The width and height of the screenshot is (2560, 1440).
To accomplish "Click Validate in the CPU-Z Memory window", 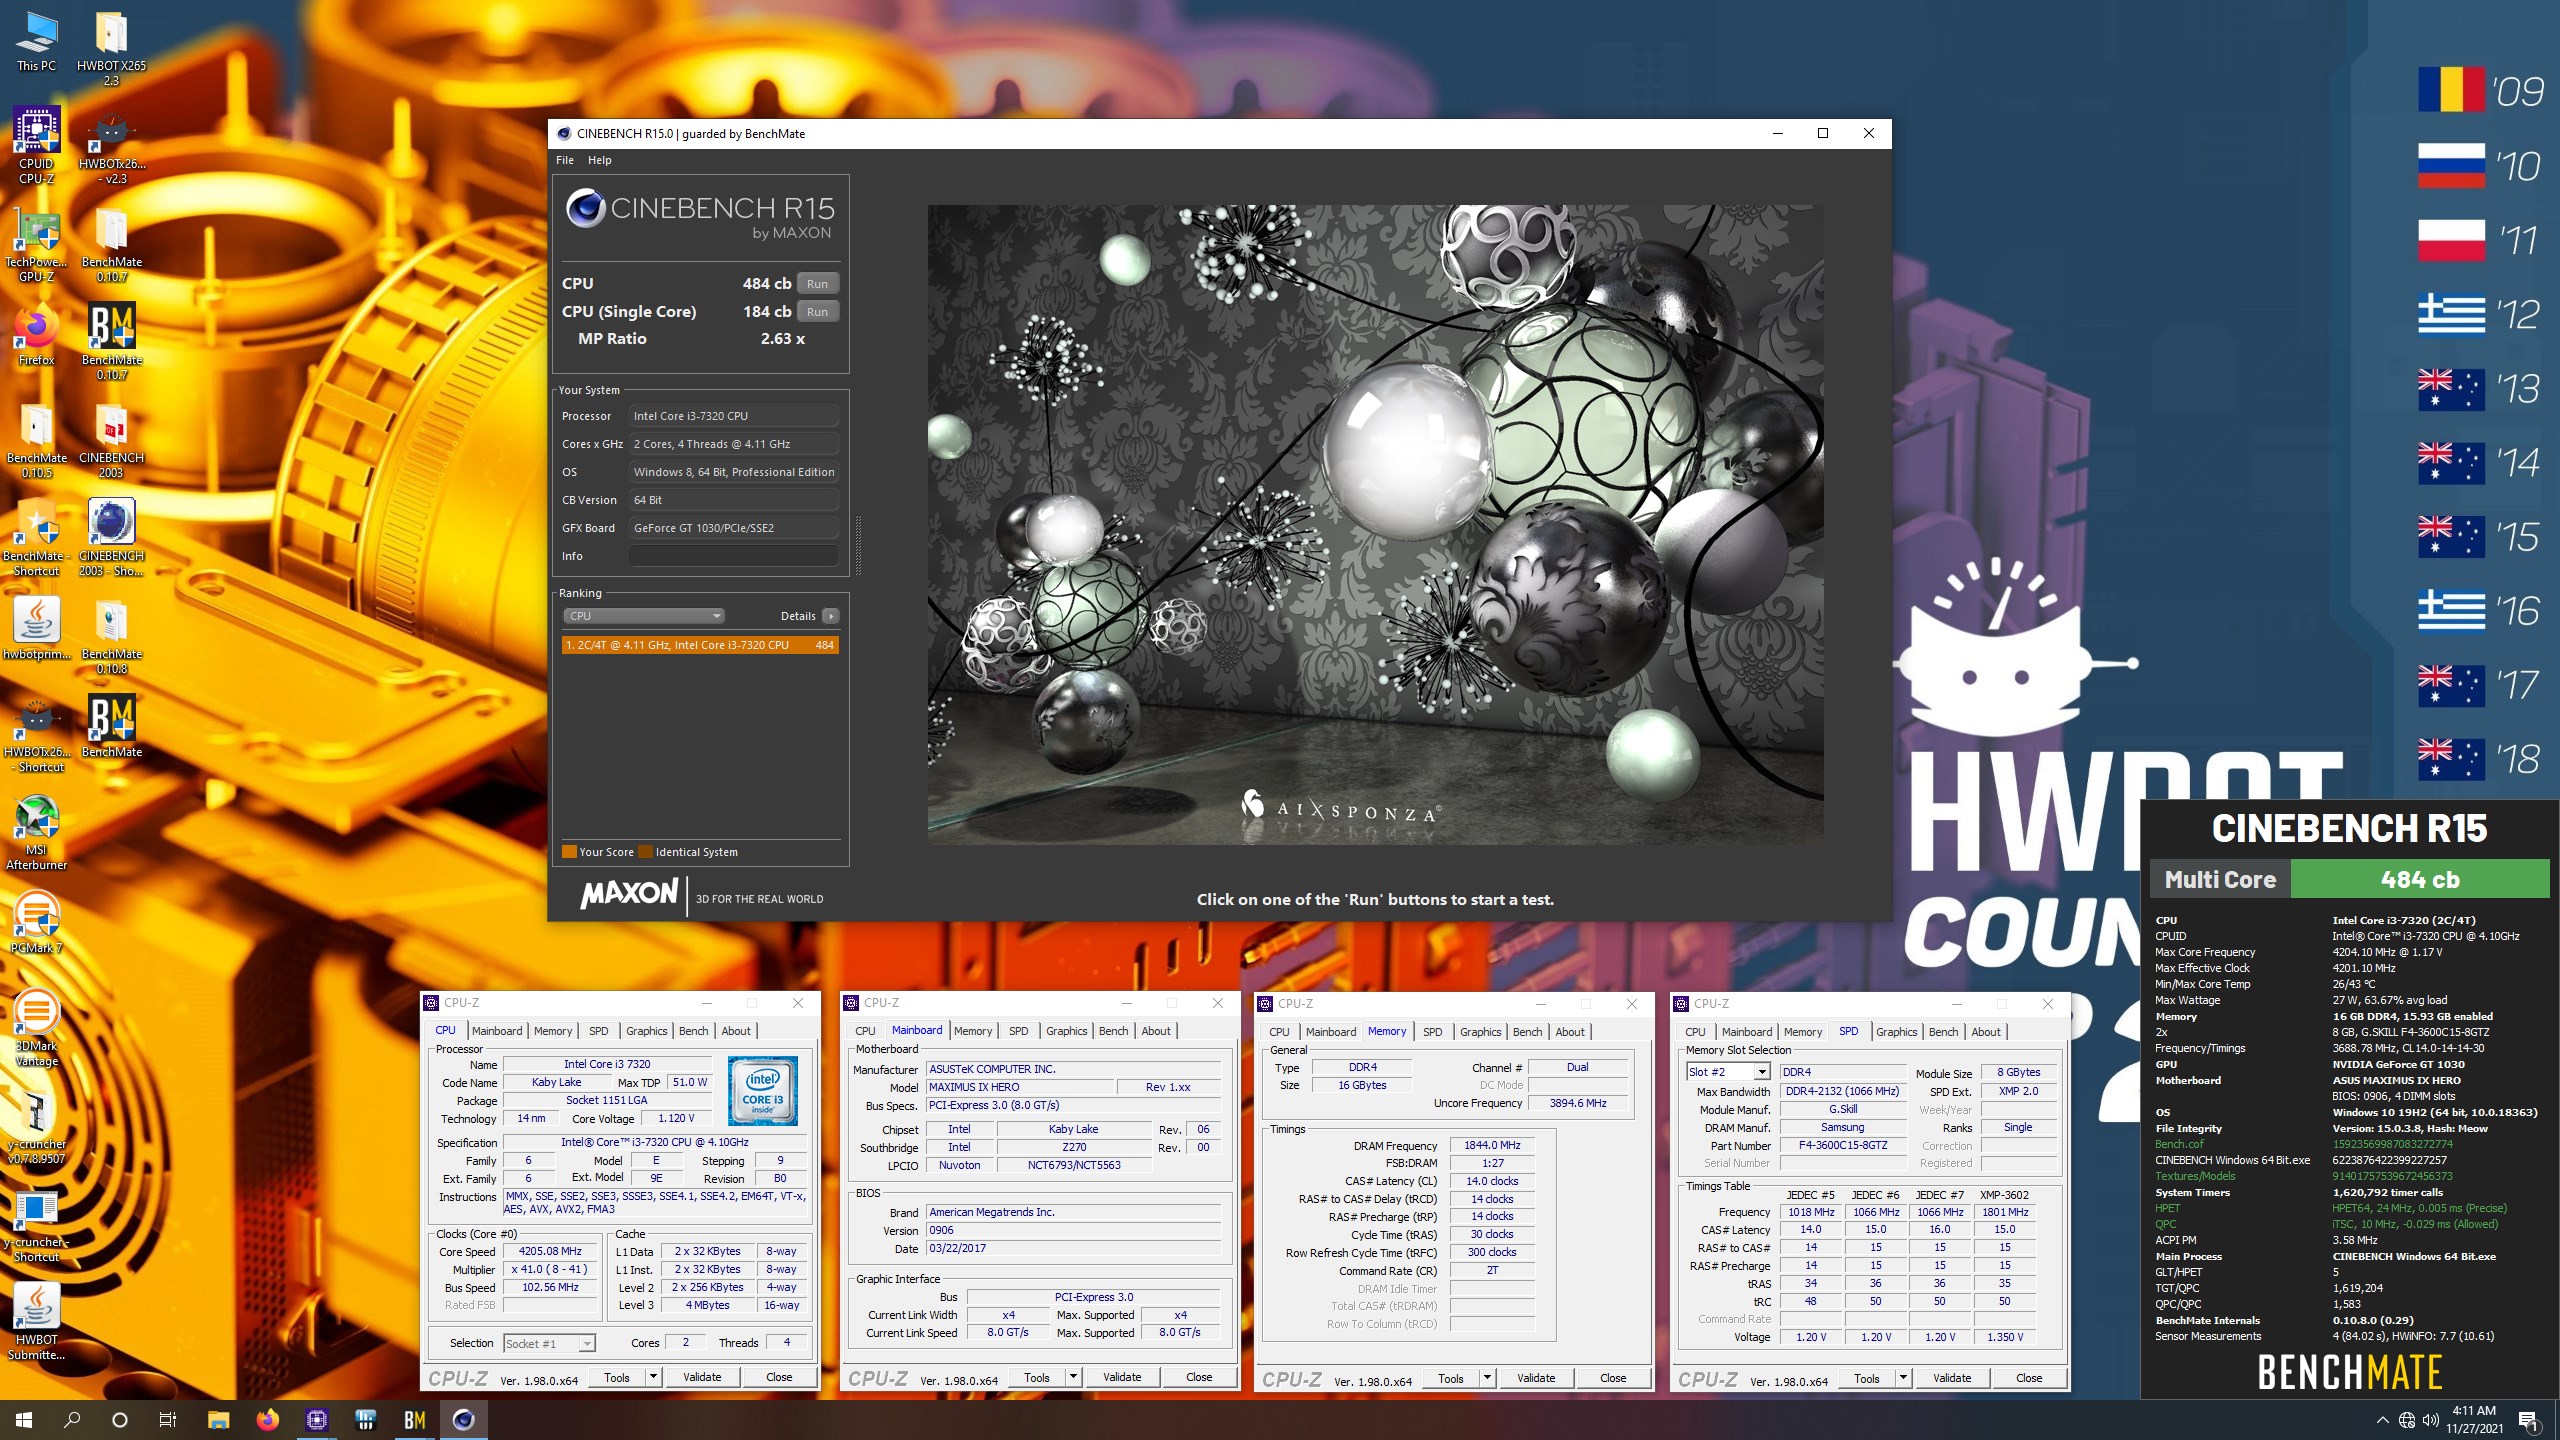I will [1536, 1378].
